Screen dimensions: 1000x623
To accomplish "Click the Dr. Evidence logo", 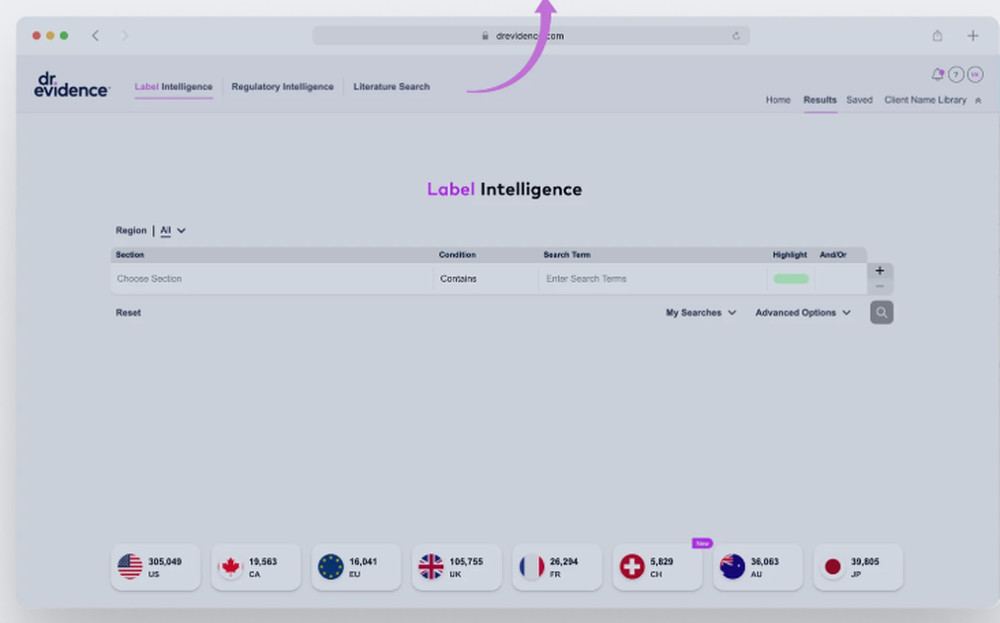I will (x=70, y=85).
